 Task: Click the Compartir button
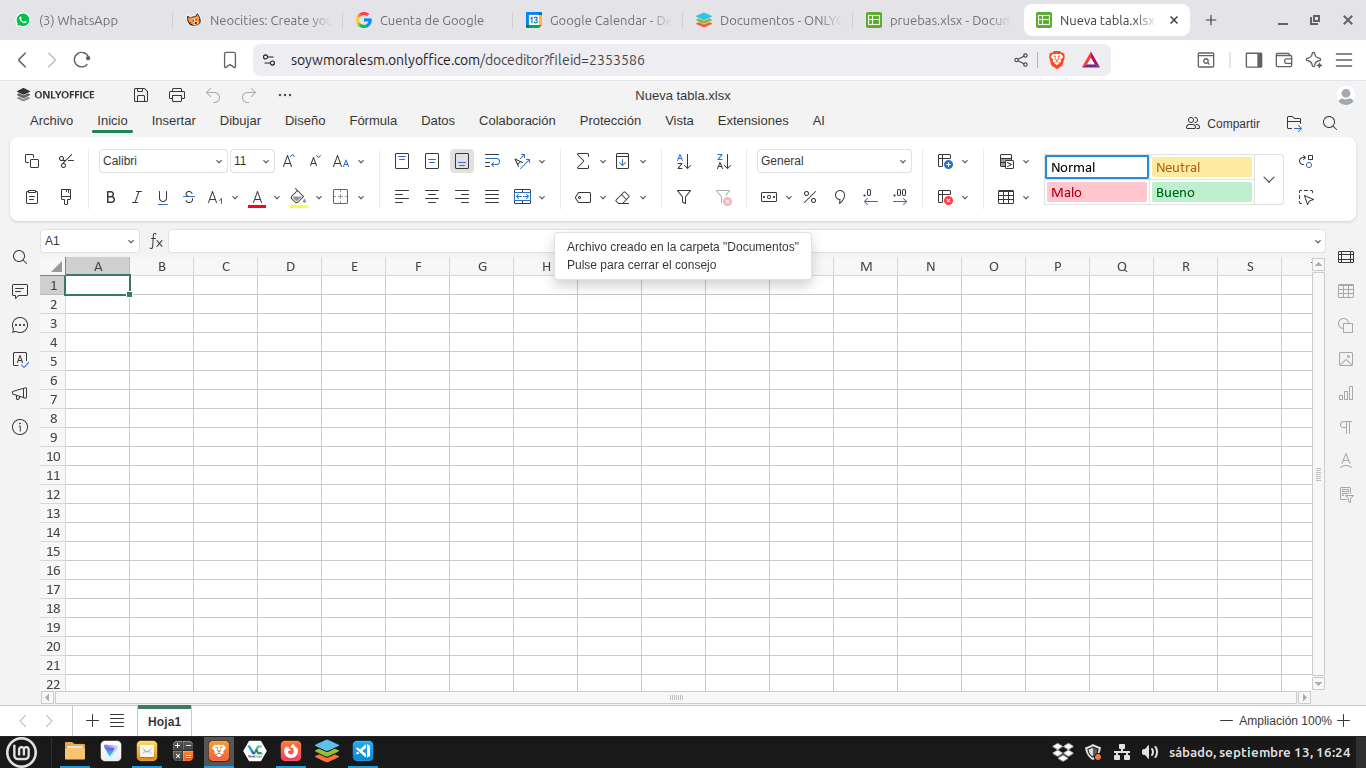pos(1223,123)
